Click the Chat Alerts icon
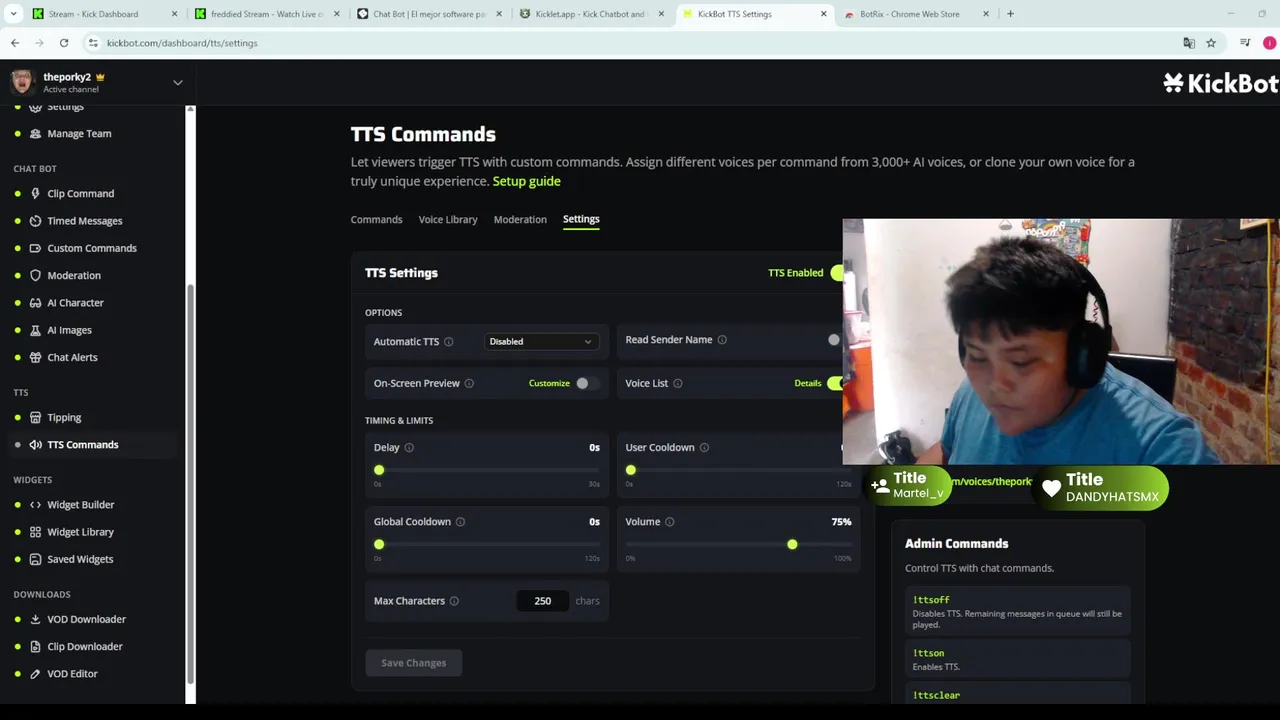 pos(36,357)
